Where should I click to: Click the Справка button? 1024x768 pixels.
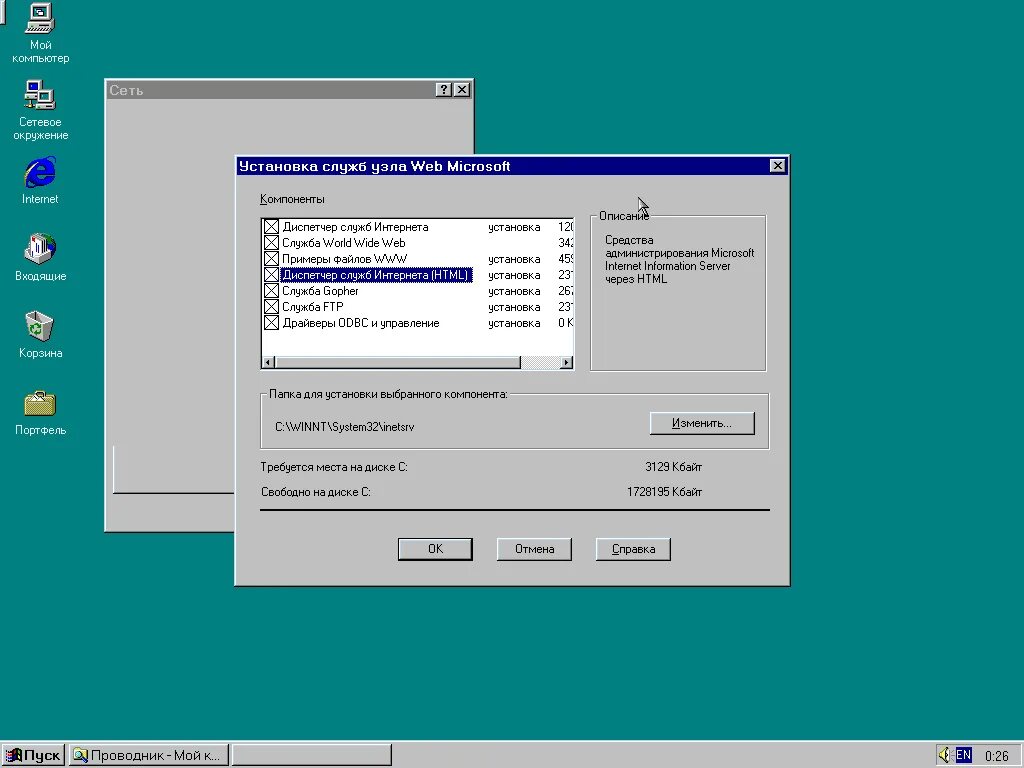(x=633, y=549)
